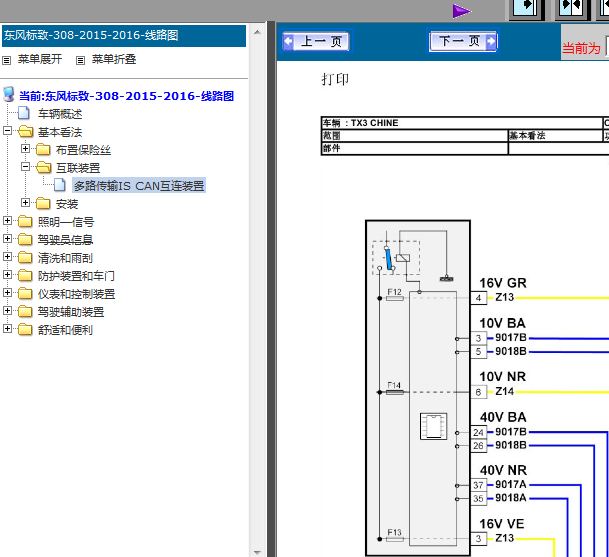
Task: Click the purple play arrow icon
Action: [x=461, y=11]
